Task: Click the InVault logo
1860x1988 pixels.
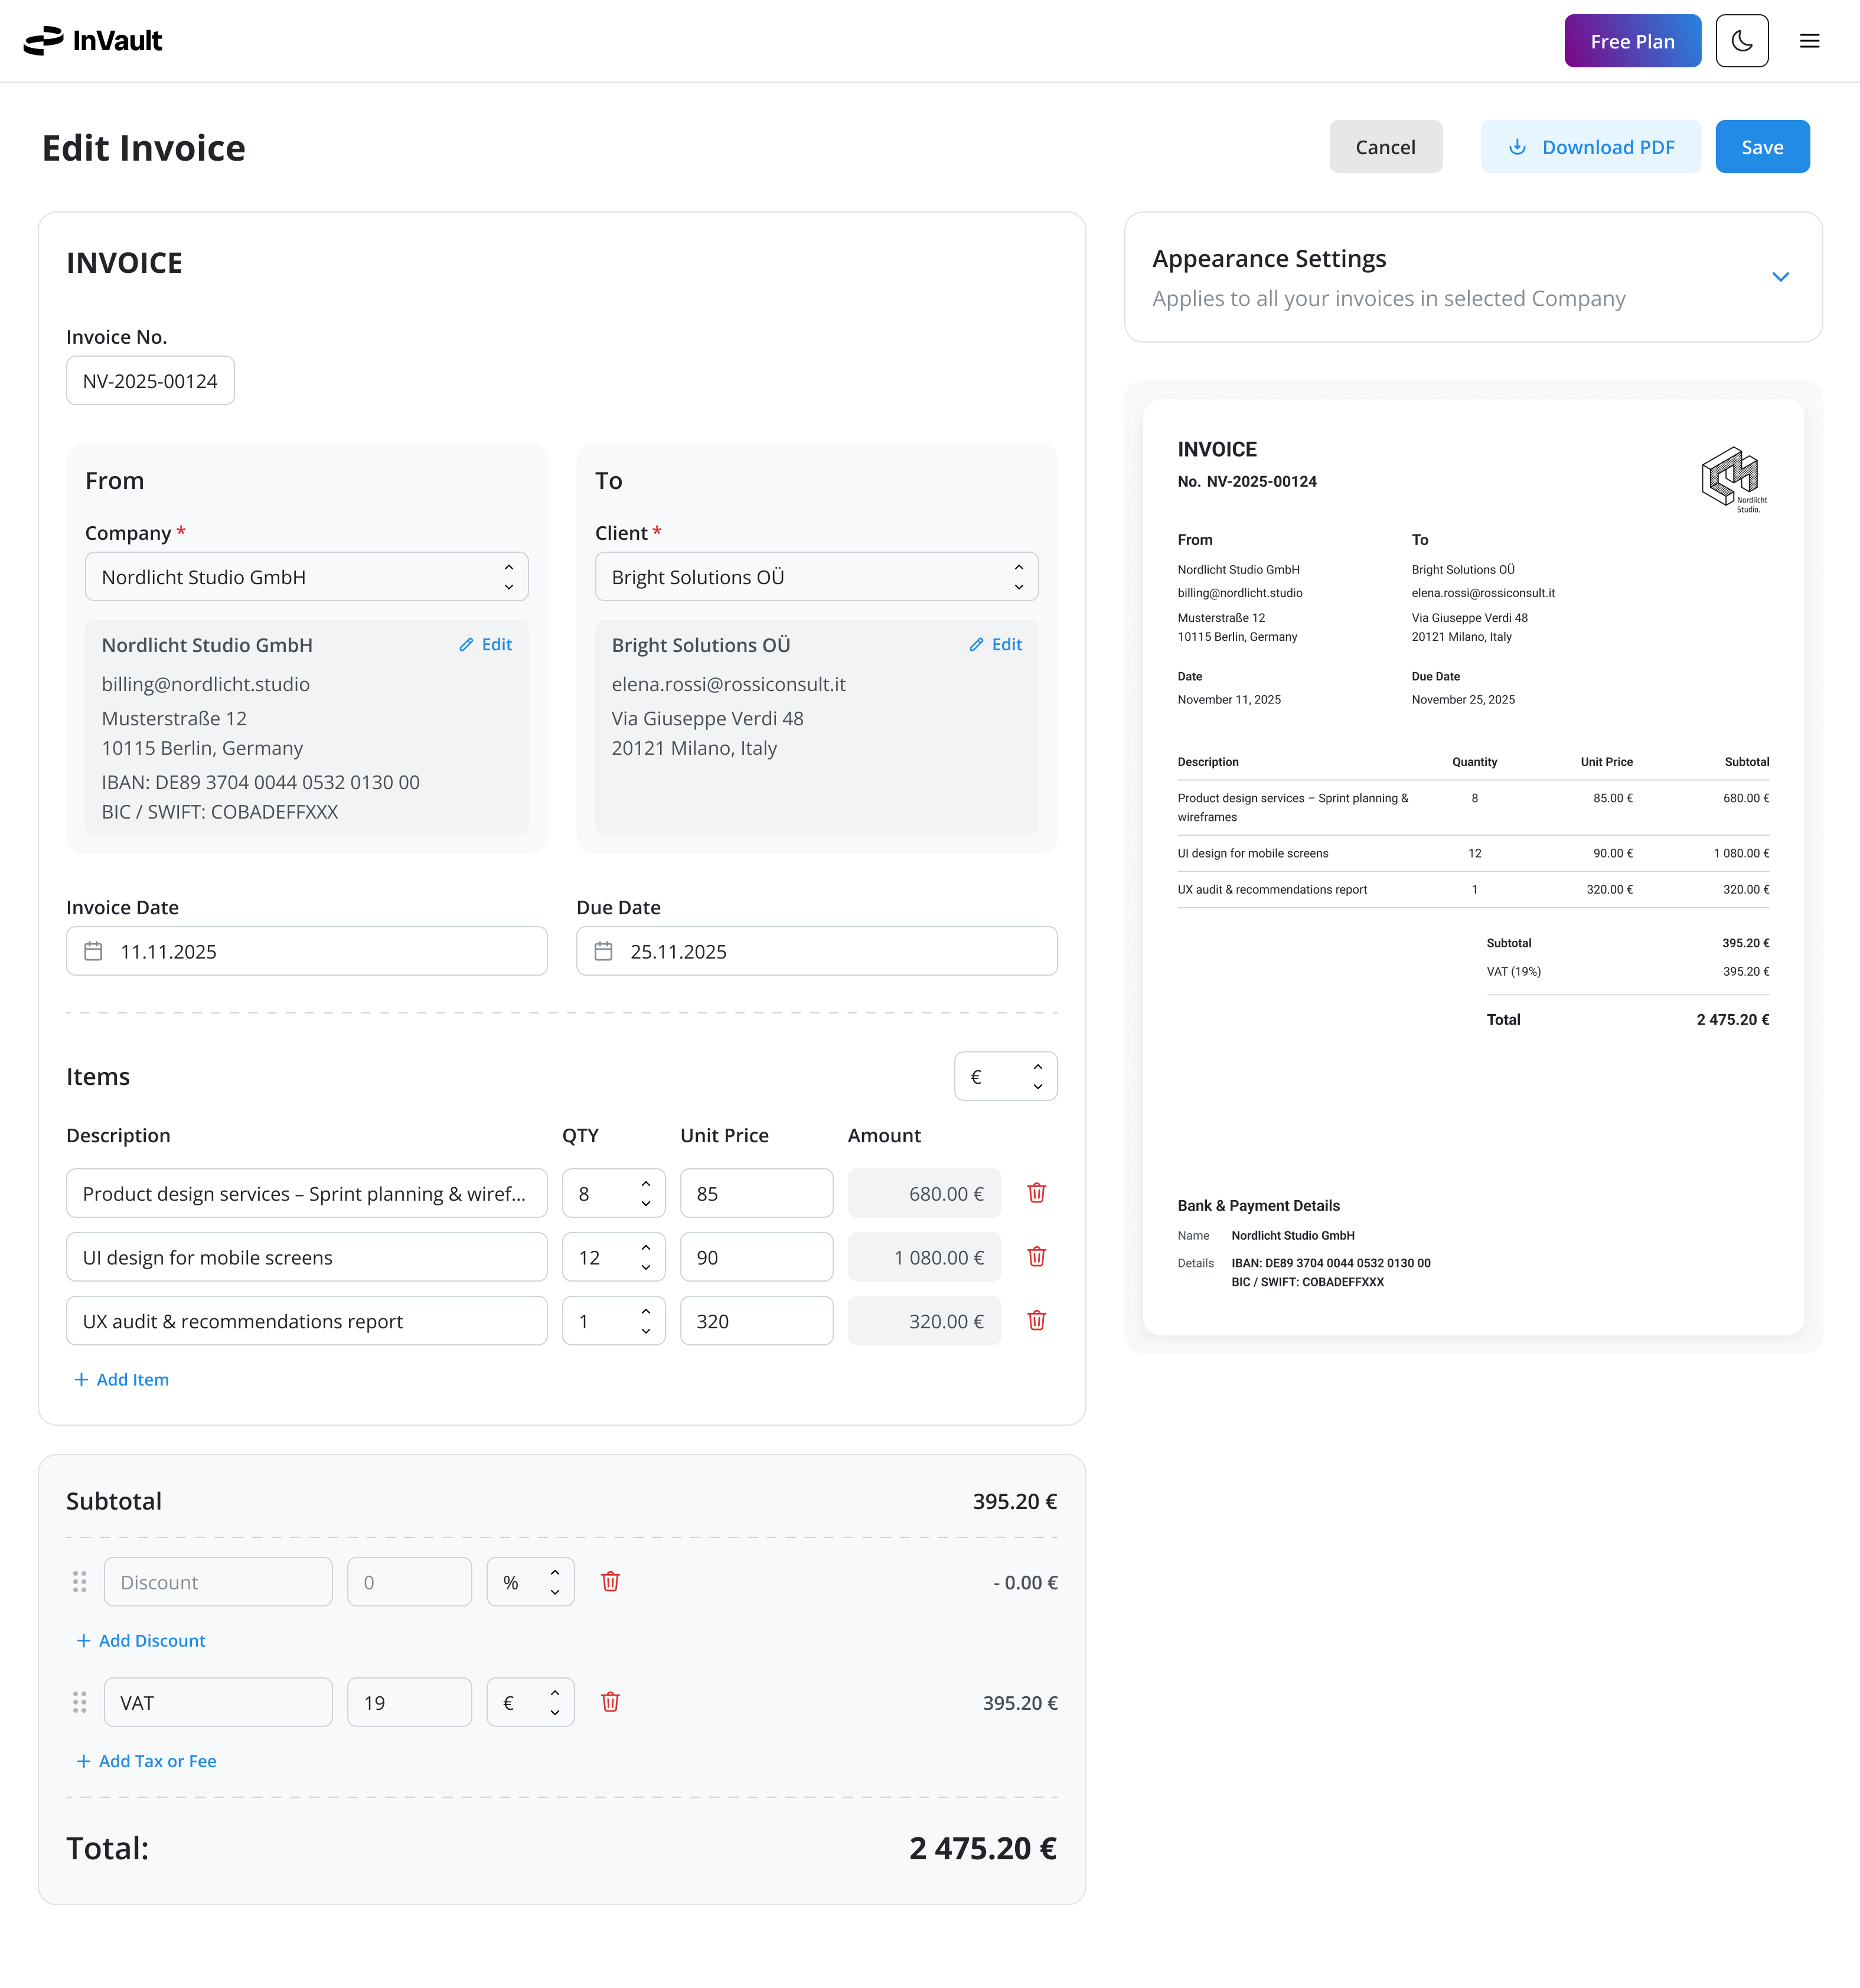Action: pyautogui.click(x=93, y=41)
